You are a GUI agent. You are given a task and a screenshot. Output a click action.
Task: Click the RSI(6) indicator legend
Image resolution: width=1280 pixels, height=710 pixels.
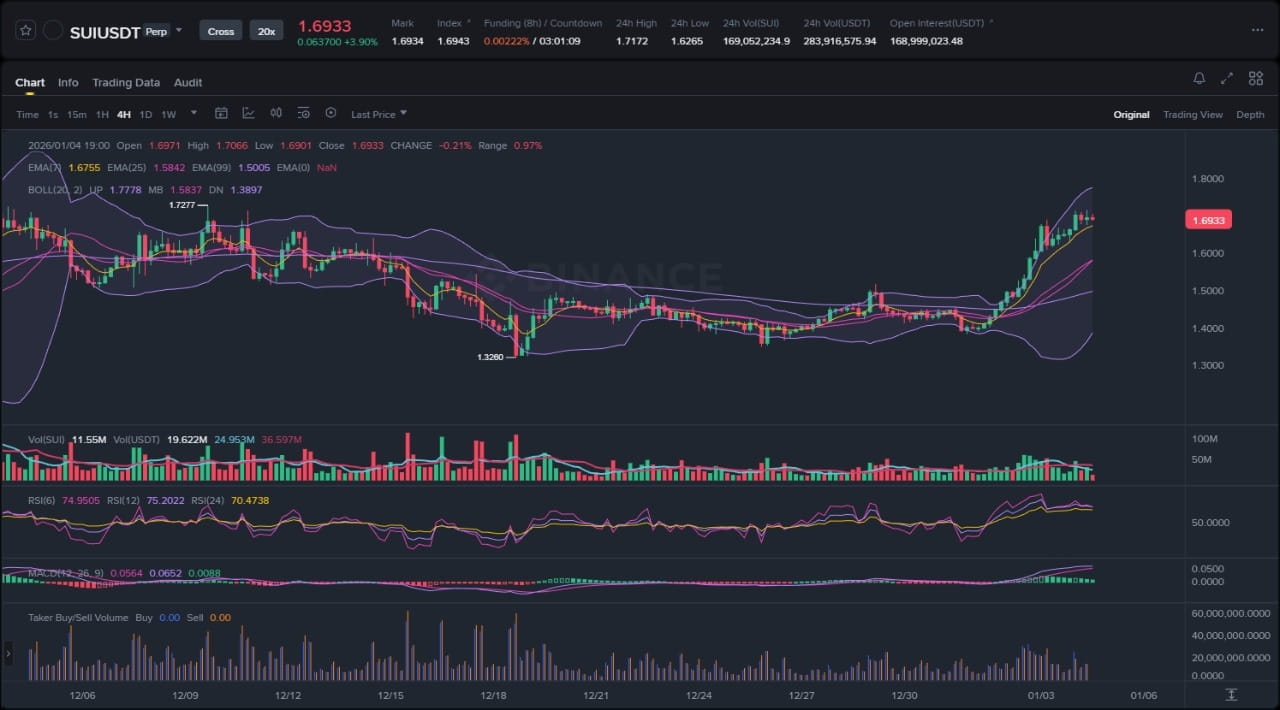pos(42,500)
